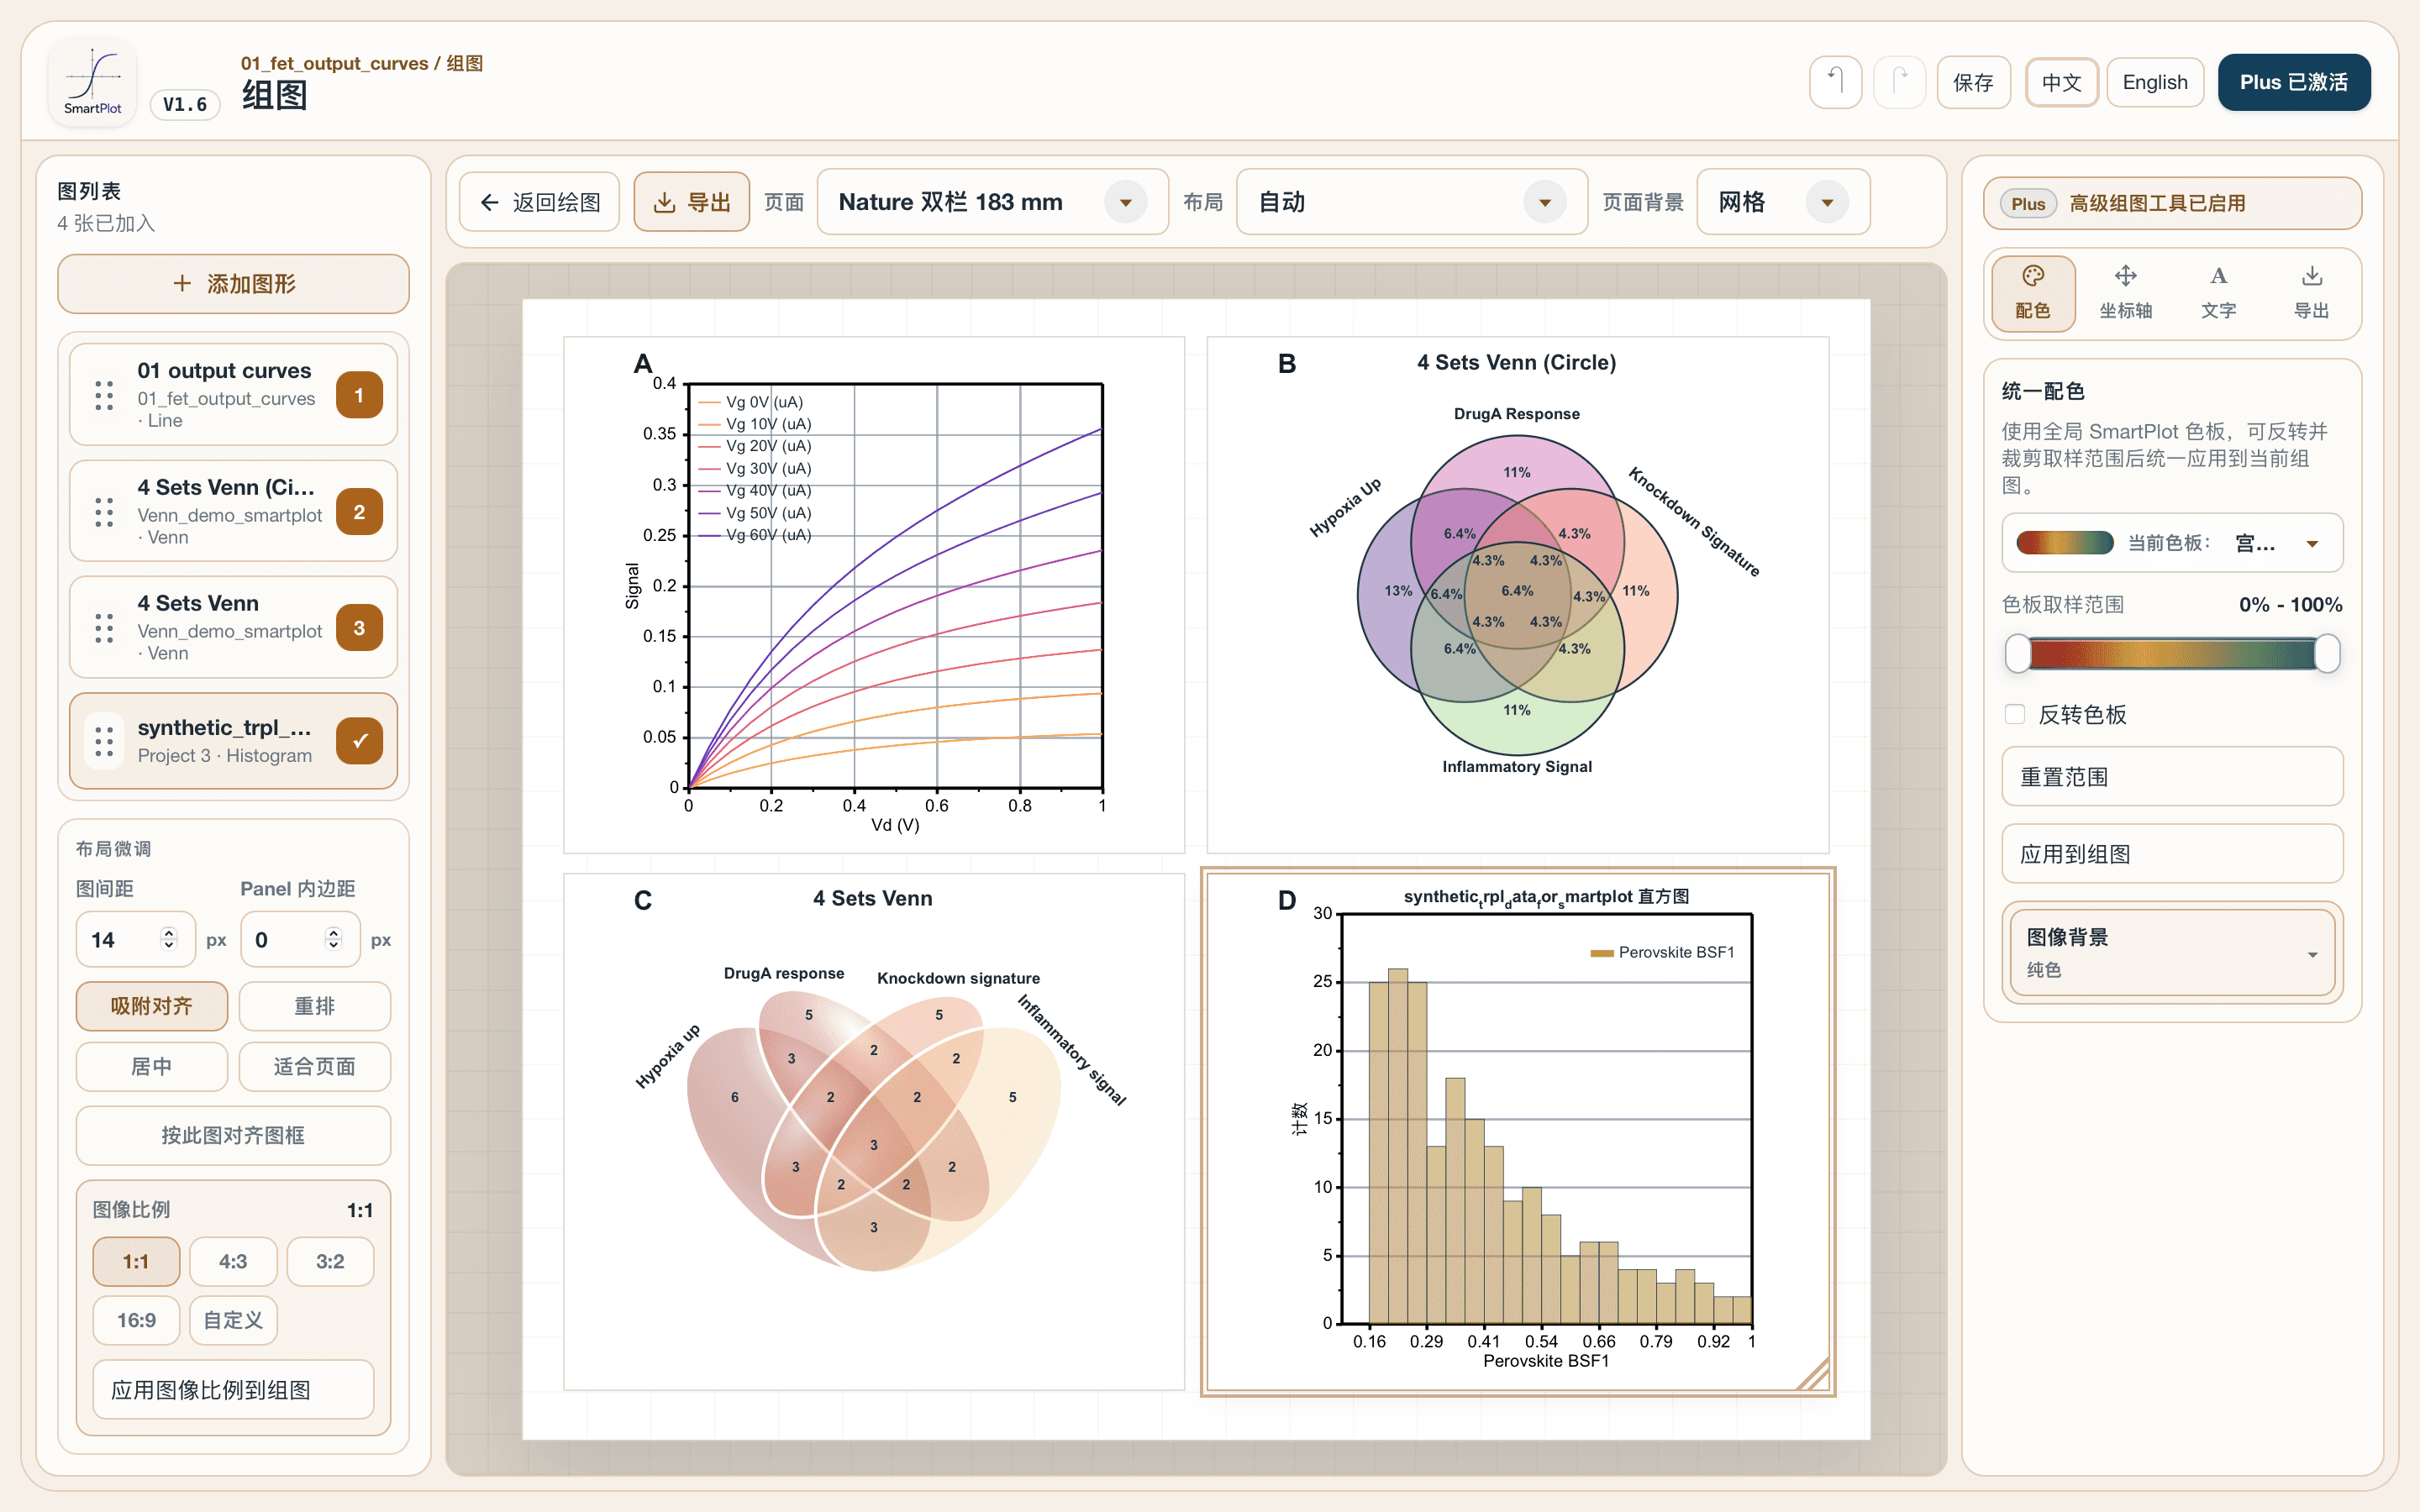This screenshot has height=1512, width=2420.
Task: Click 按此图对齐图框 button
Action: click(x=233, y=1136)
